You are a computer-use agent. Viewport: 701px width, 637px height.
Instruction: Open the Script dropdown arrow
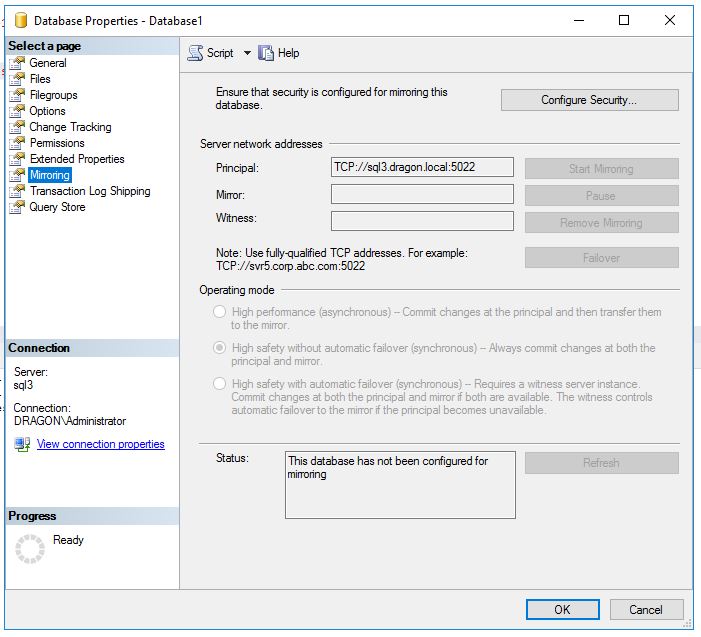coord(247,53)
